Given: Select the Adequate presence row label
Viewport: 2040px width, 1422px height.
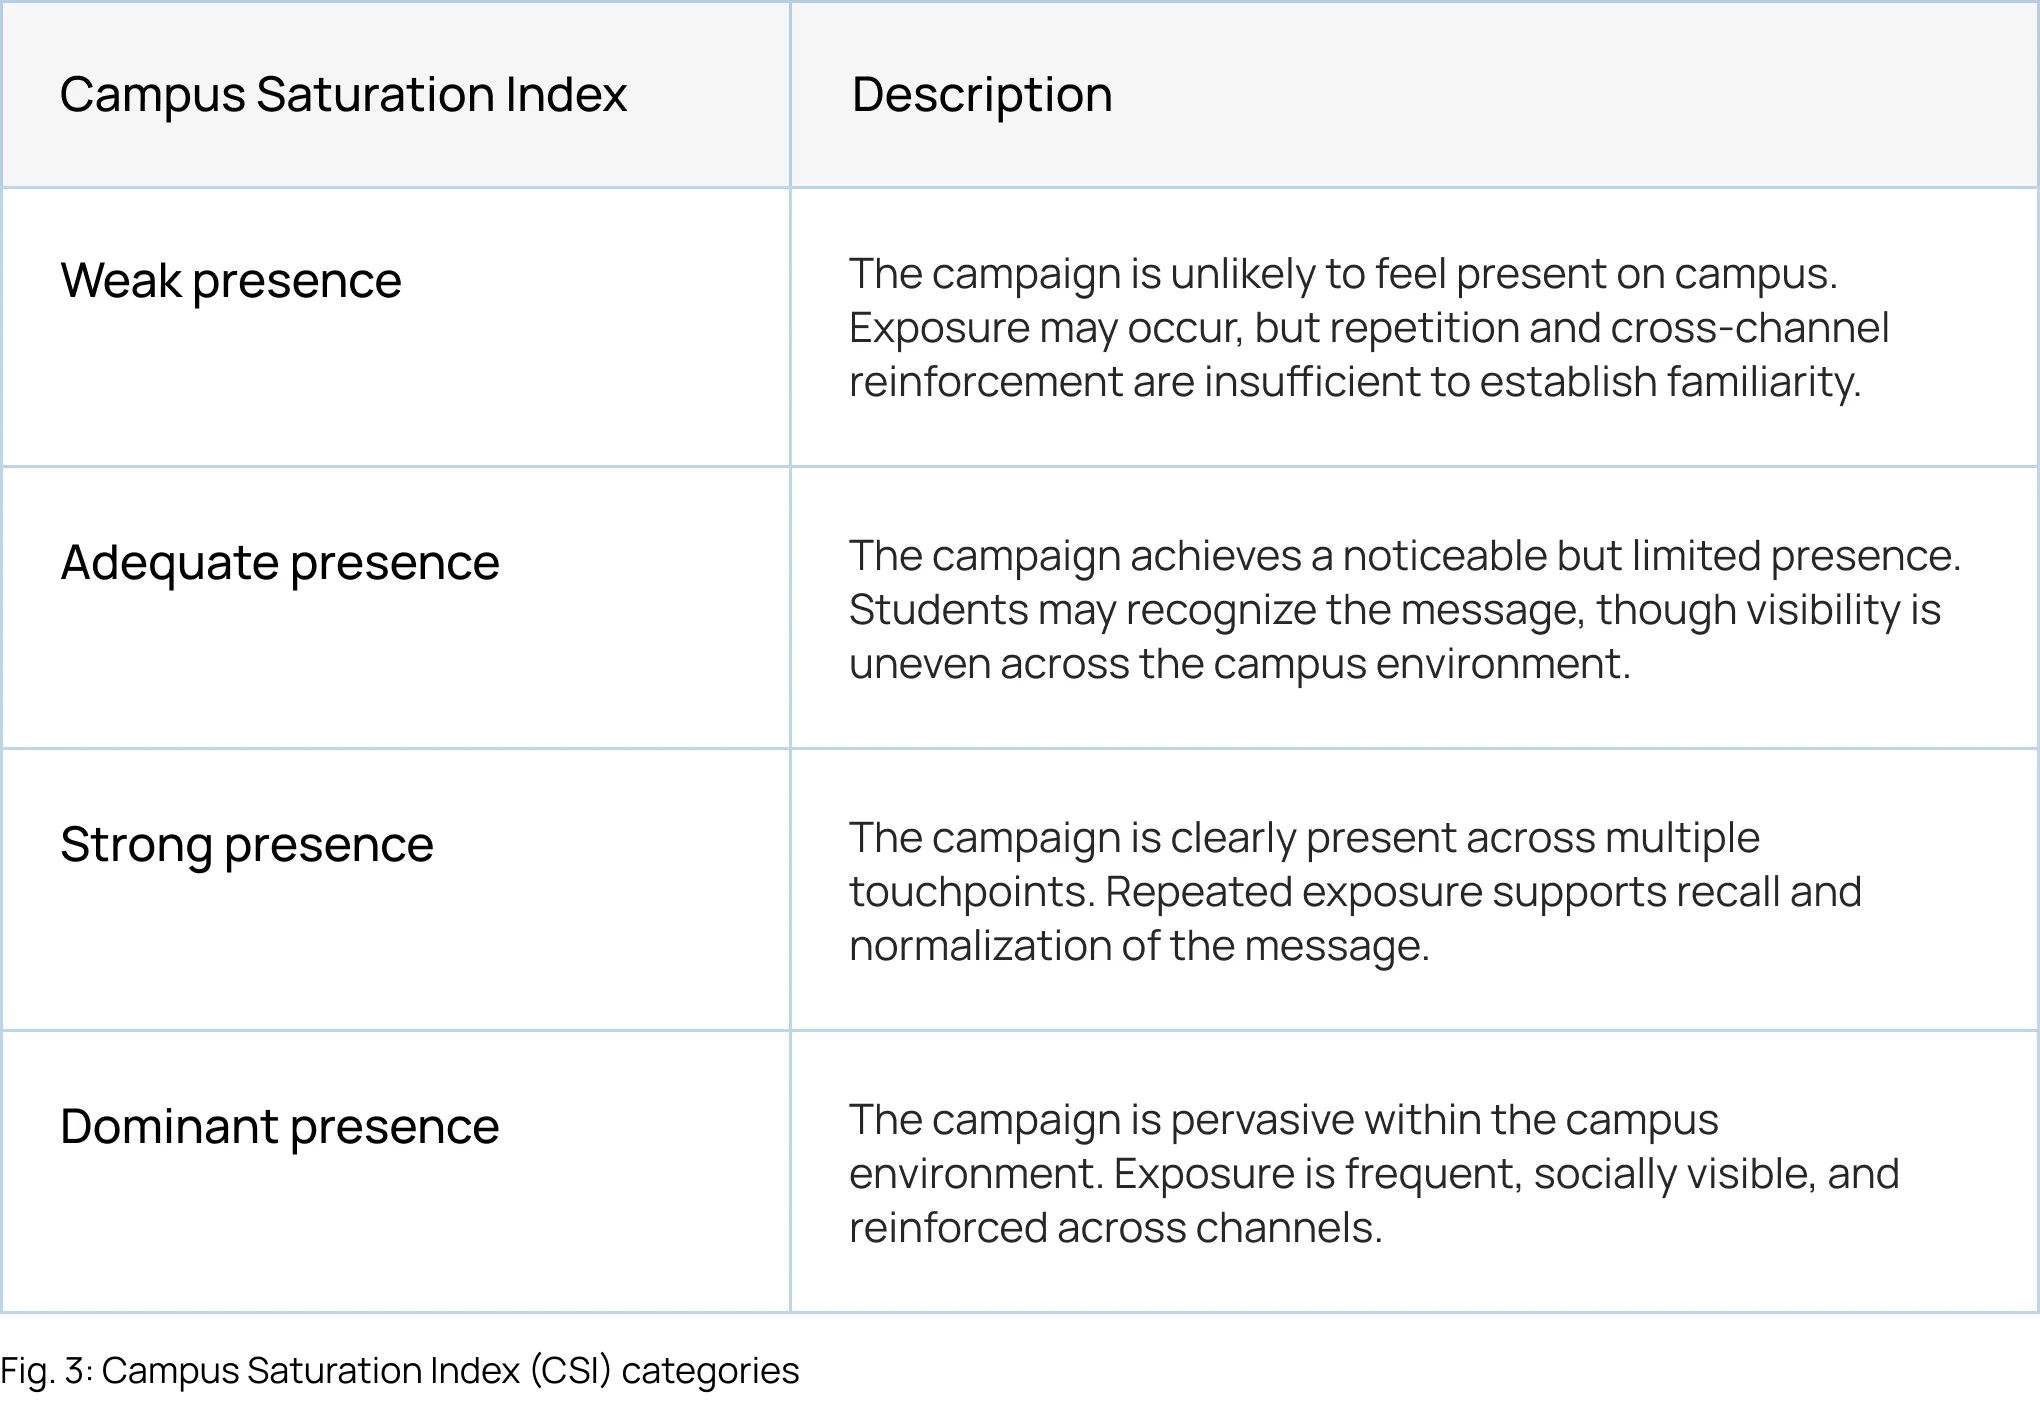Looking at the screenshot, I should point(279,562).
